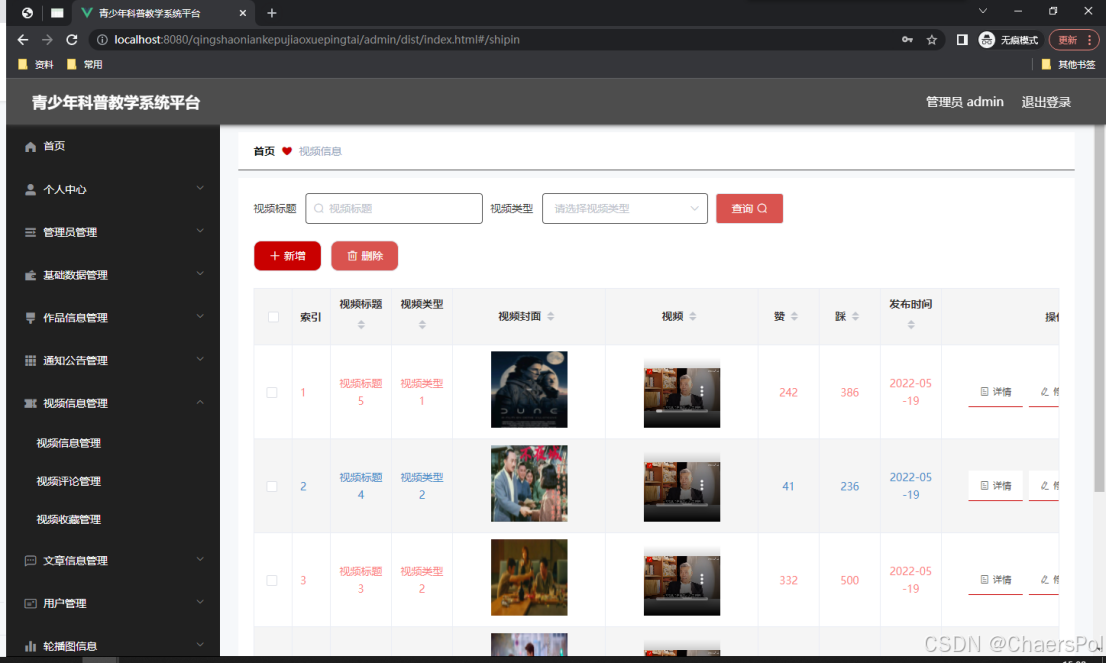Click the home icon beside 首页 in sidebar
Viewport: 1107px width, 664px height.
[30, 147]
